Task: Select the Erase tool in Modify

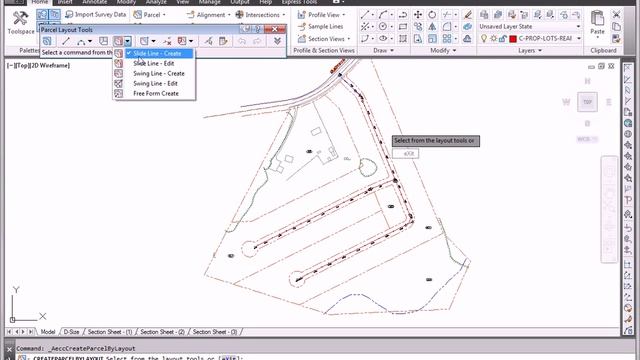Action: tap(468, 15)
